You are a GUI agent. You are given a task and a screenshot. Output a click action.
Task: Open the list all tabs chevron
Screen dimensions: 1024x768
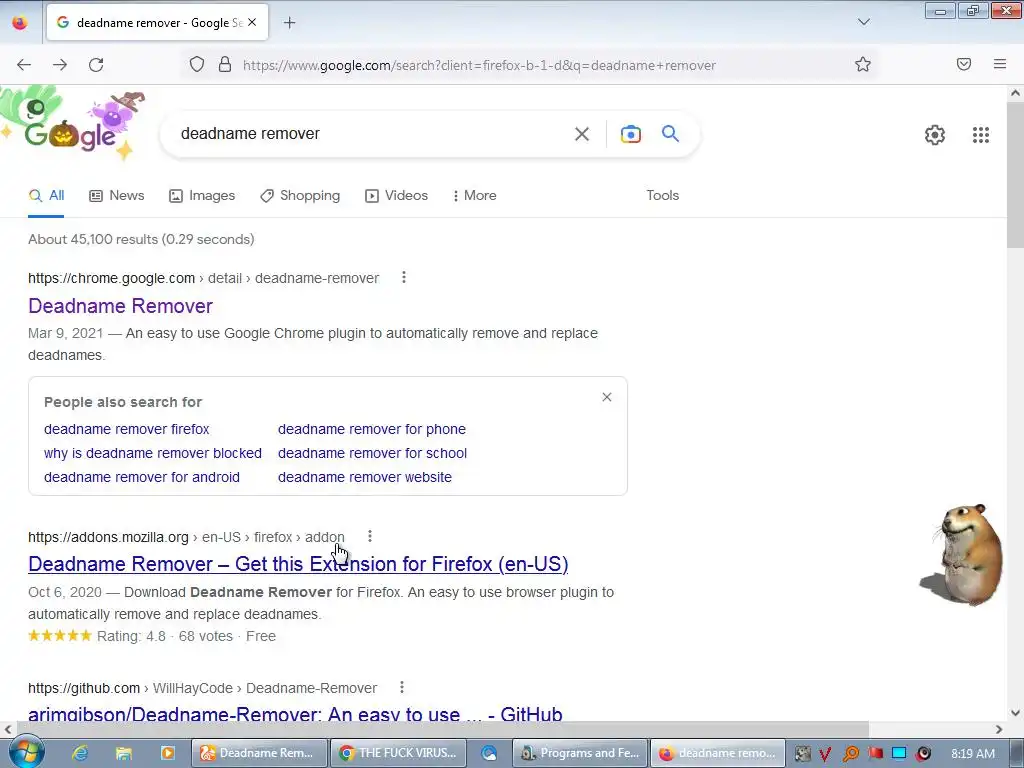(x=863, y=22)
